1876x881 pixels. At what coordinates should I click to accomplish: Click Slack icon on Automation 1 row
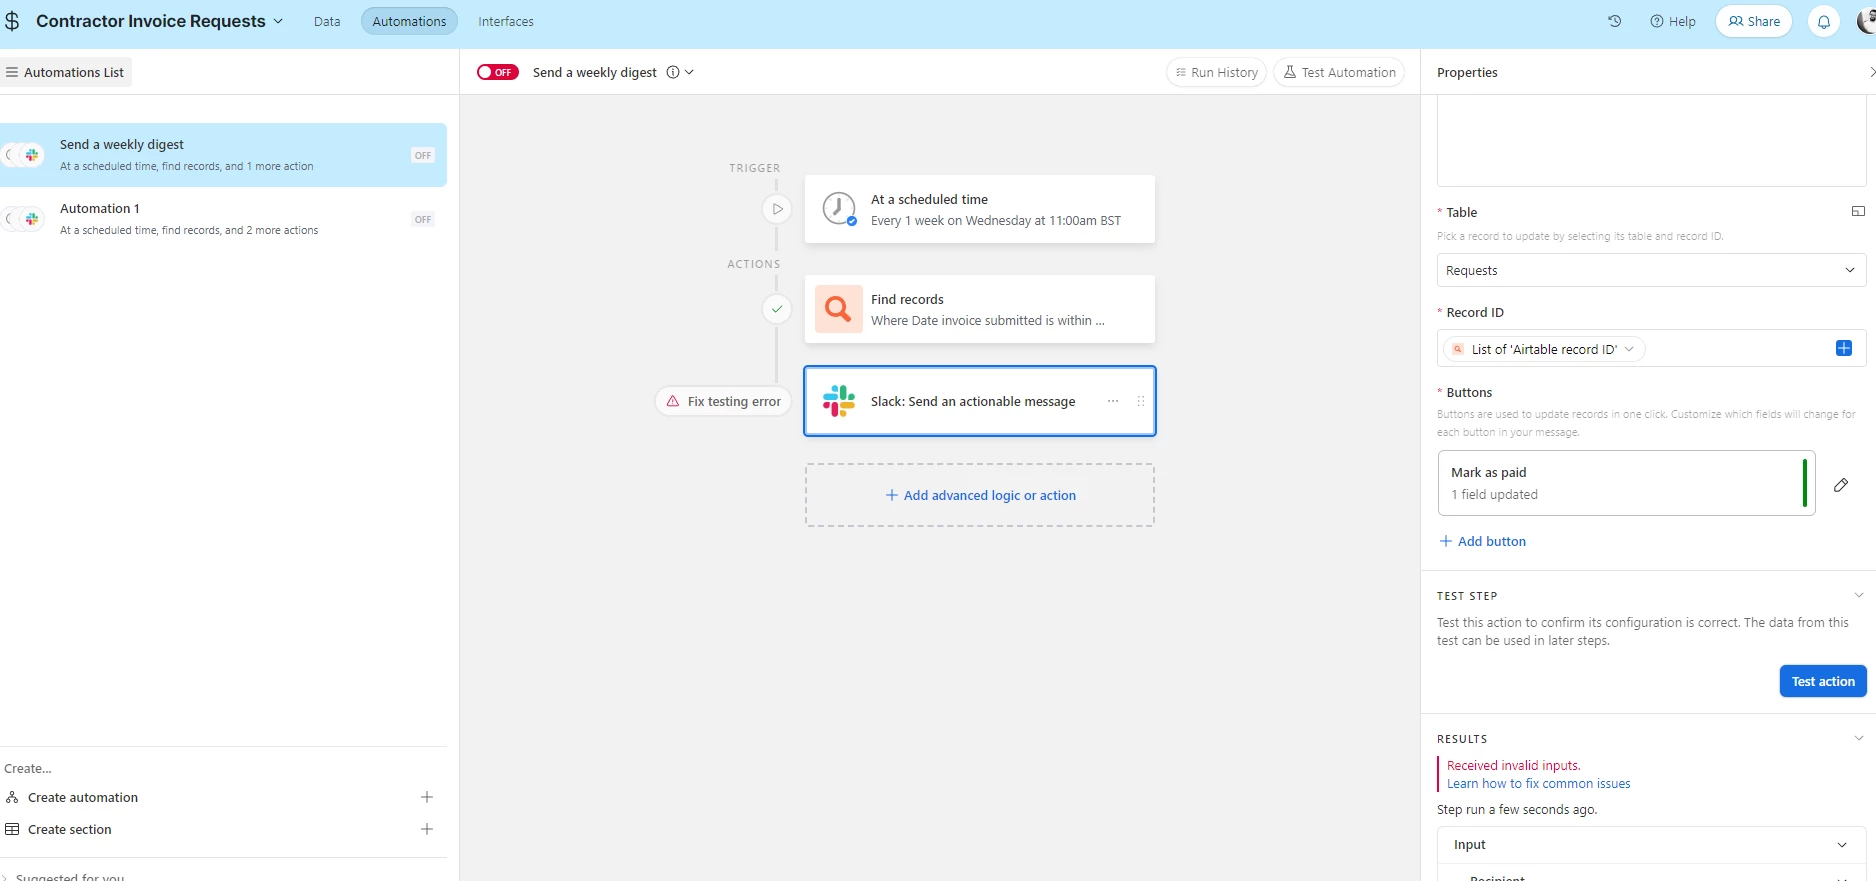pos(32,219)
